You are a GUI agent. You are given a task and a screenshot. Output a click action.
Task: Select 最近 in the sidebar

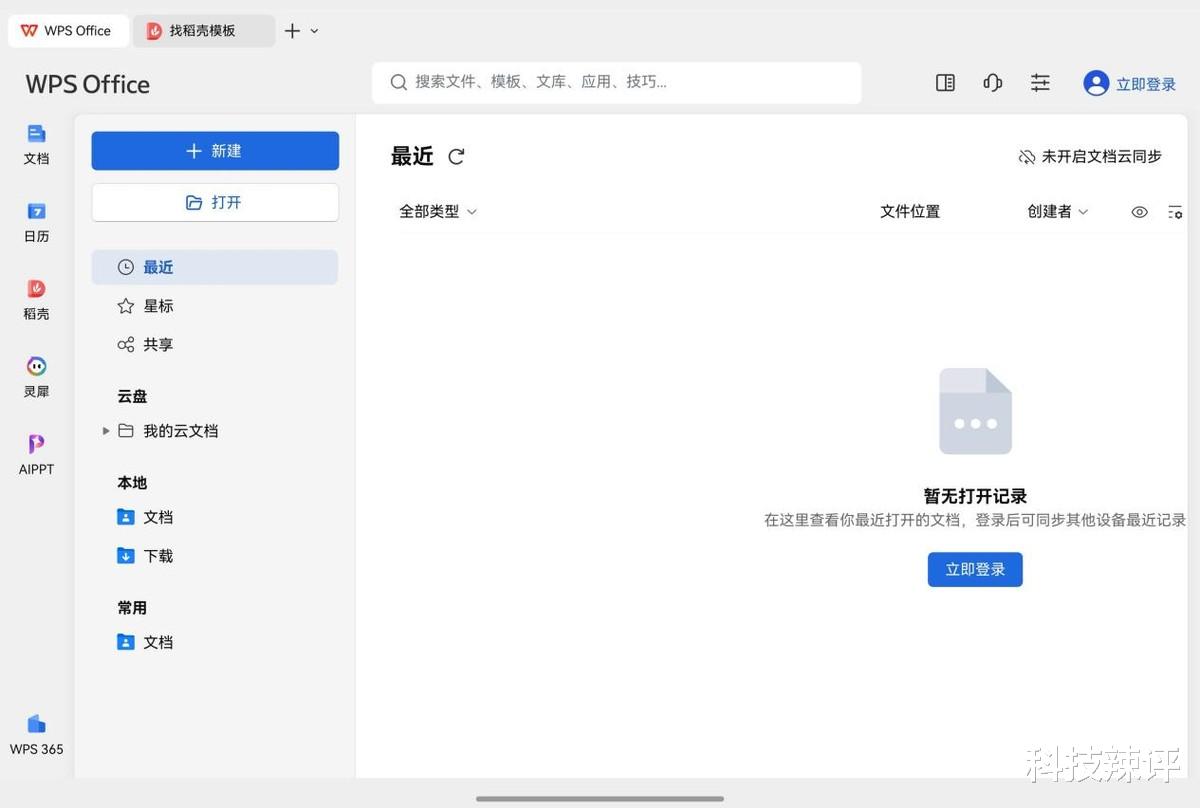coord(215,267)
